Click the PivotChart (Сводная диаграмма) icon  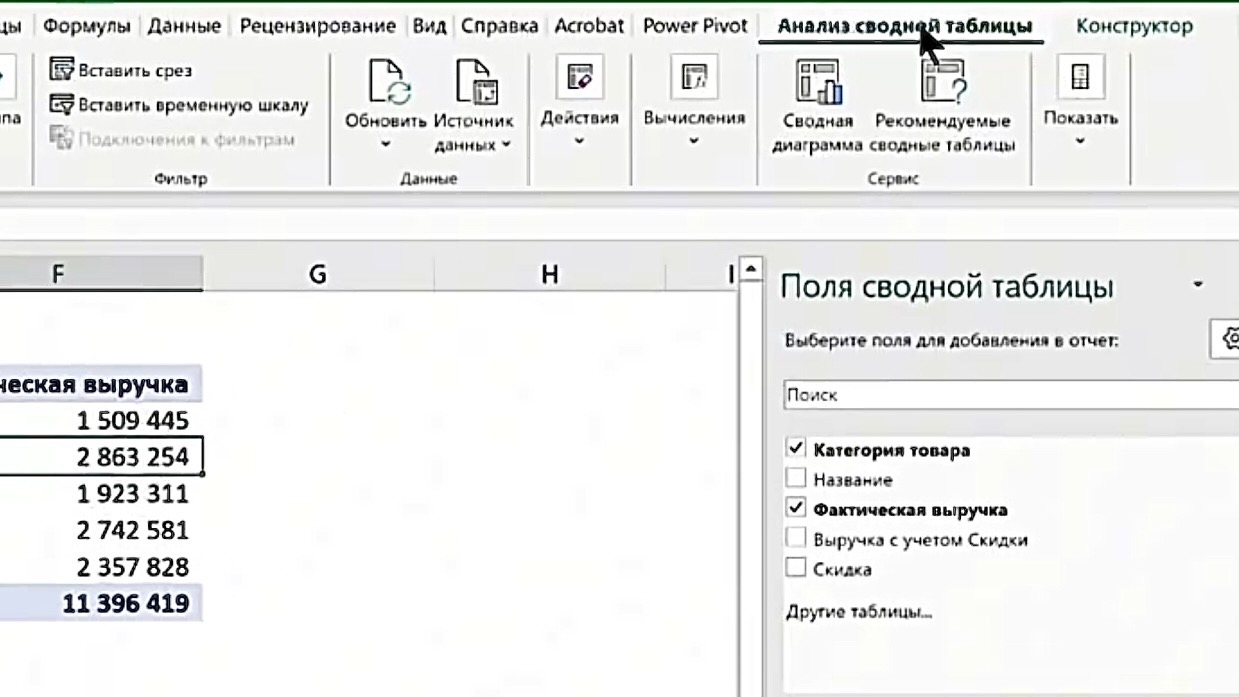tap(817, 82)
